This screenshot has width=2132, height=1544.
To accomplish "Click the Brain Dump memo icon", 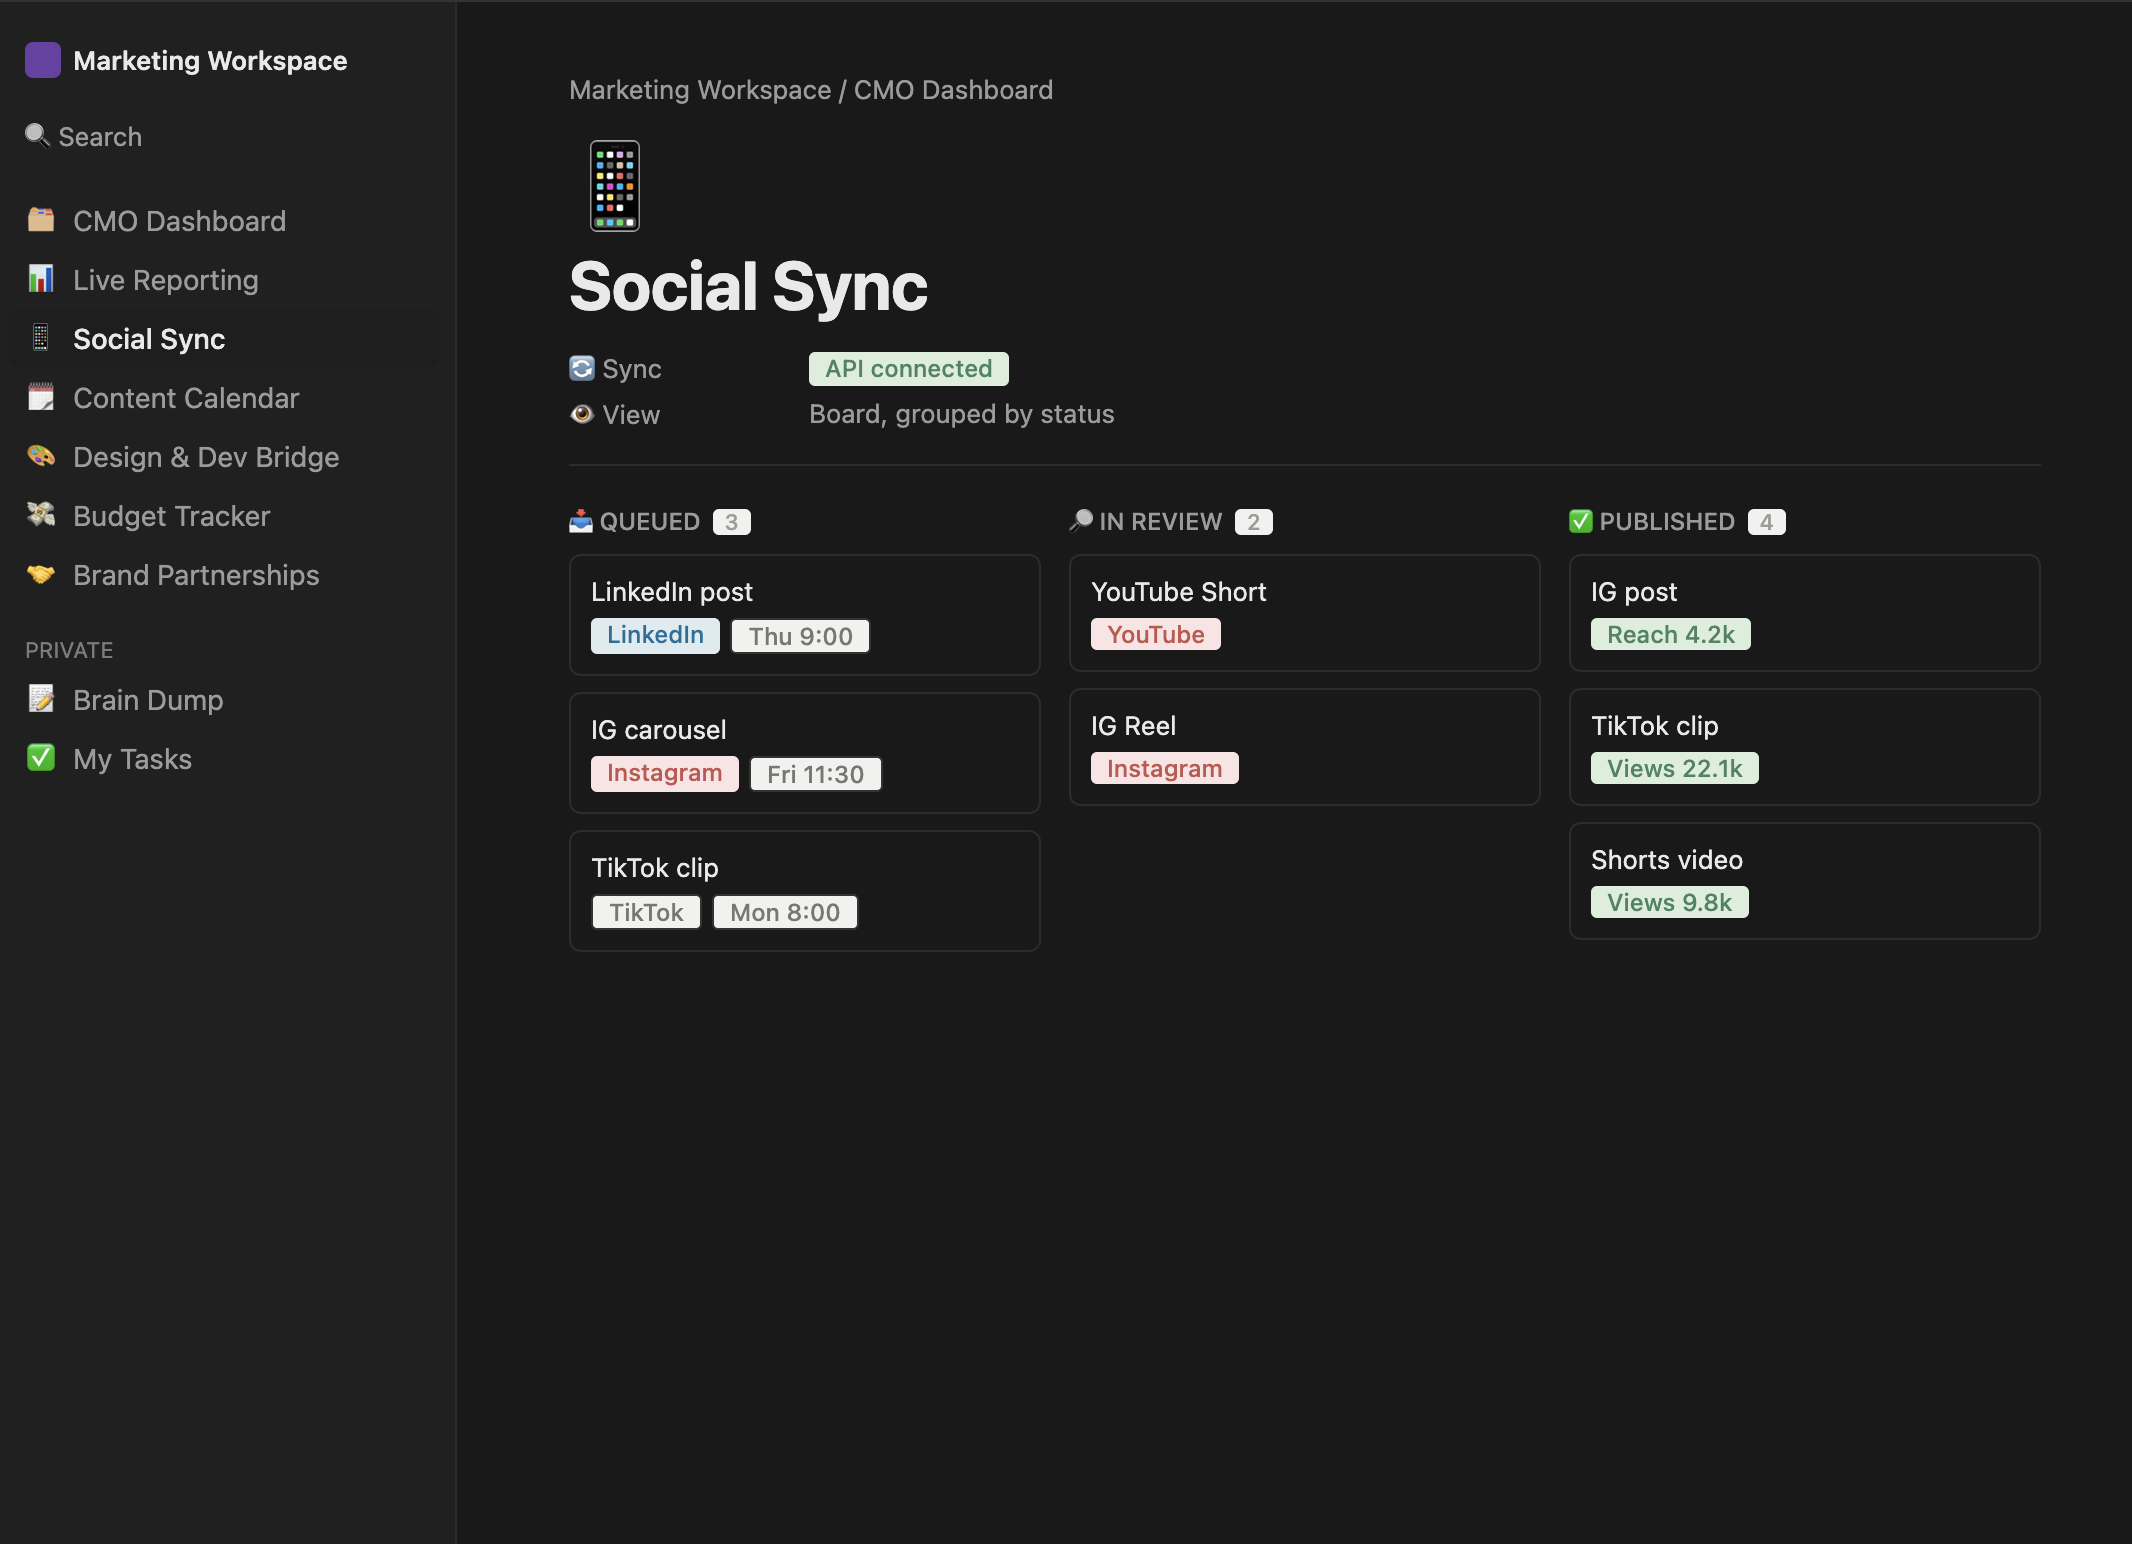I will 41,699.
